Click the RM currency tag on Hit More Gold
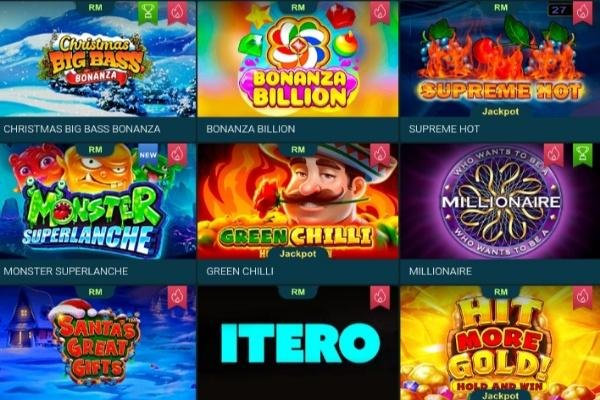The height and width of the screenshot is (400, 600). click(x=501, y=292)
